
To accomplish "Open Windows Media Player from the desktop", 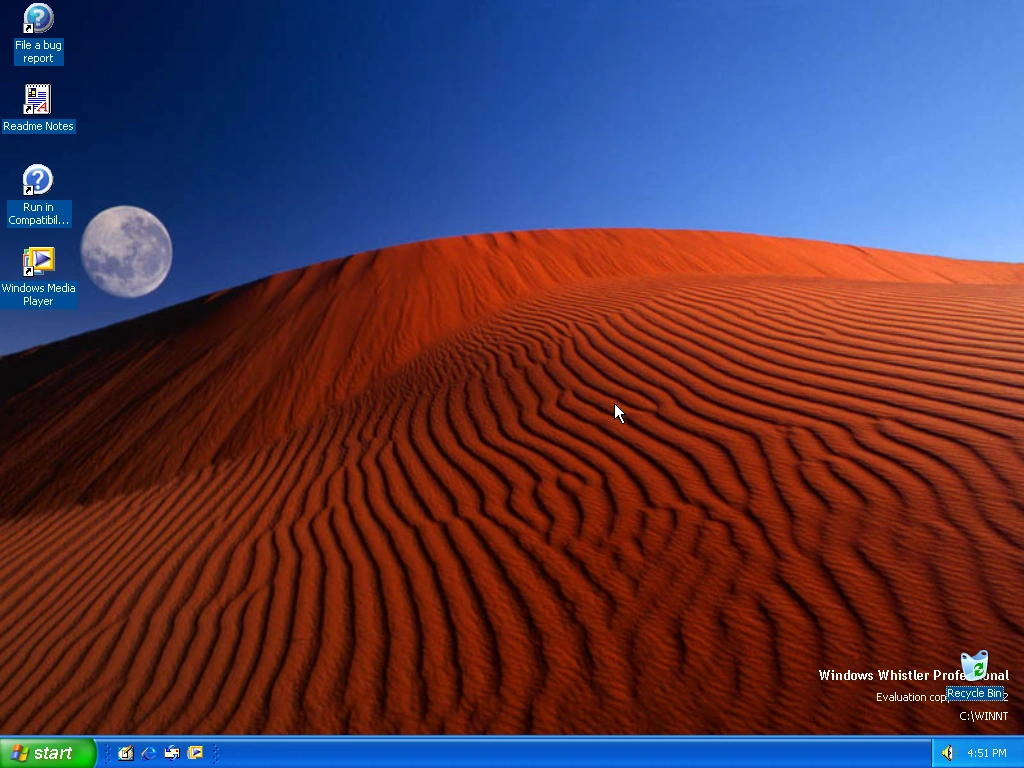I will (37, 262).
